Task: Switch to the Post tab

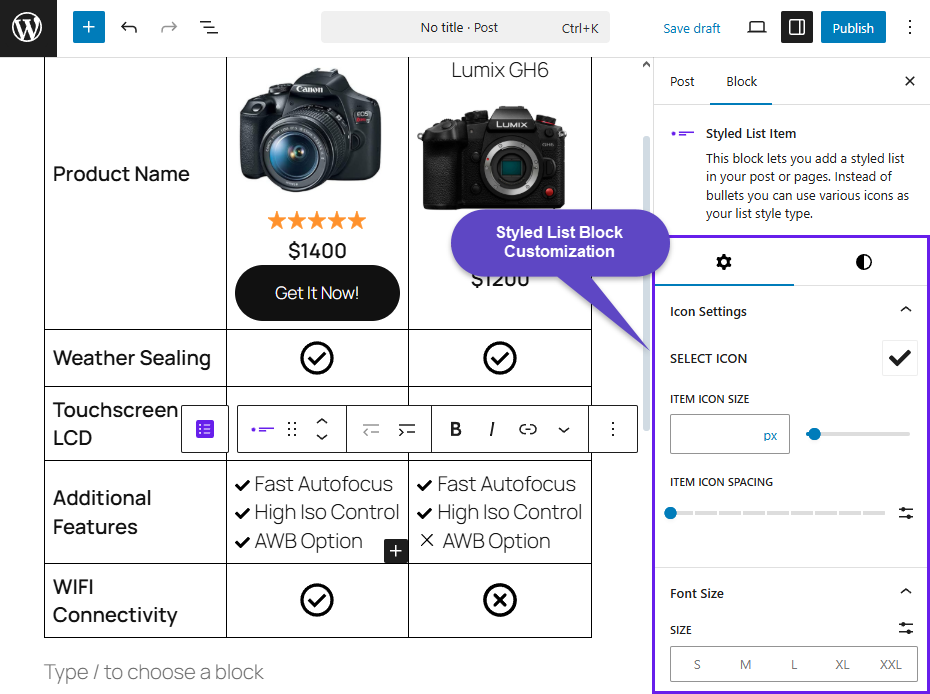Action: point(682,81)
